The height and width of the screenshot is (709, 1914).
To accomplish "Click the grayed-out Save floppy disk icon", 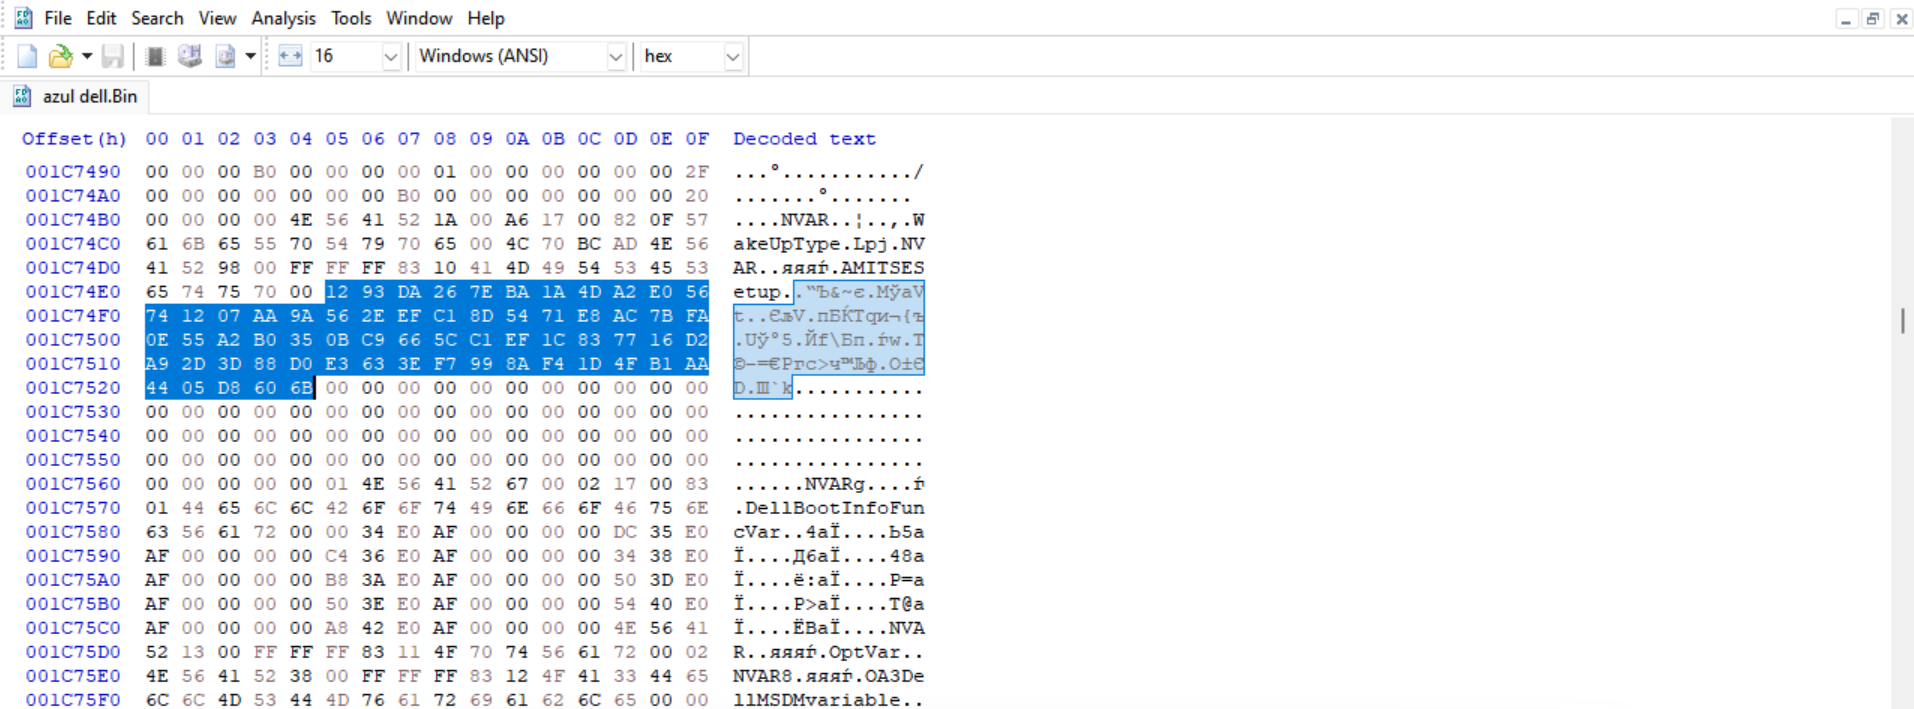I will click(113, 56).
